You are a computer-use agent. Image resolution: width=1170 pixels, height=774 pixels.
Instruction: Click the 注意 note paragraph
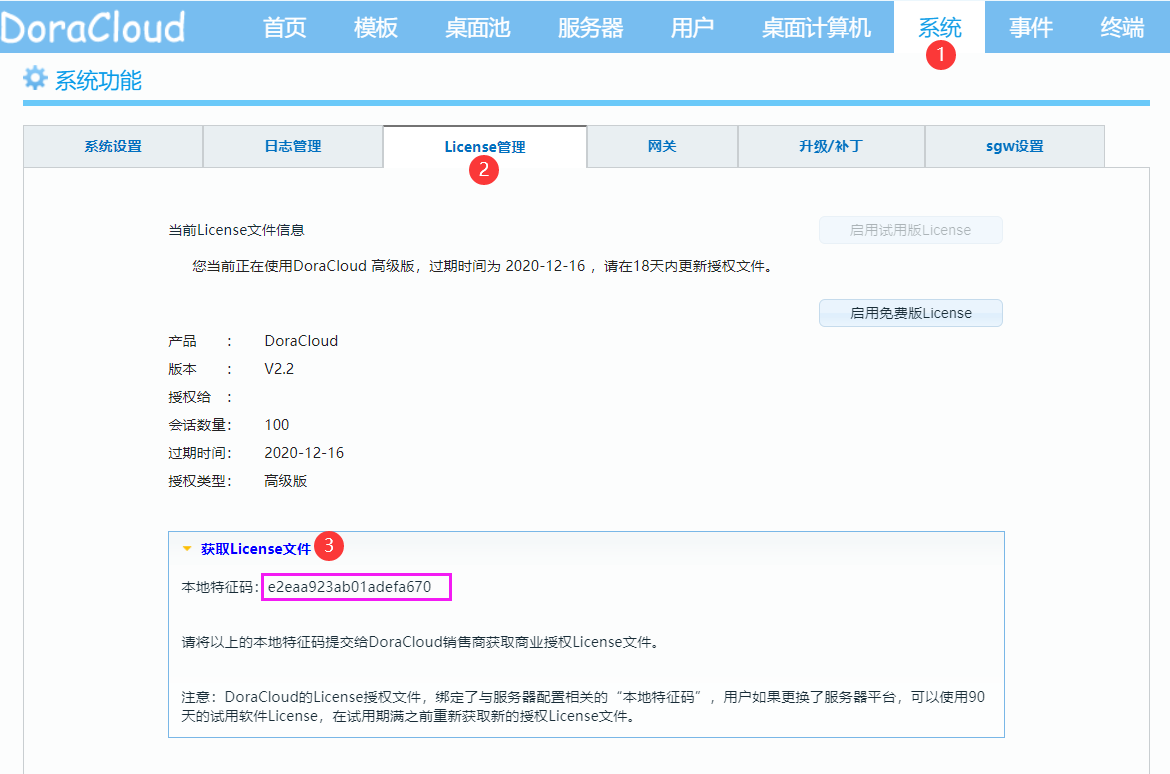pyautogui.click(x=583, y=706)
